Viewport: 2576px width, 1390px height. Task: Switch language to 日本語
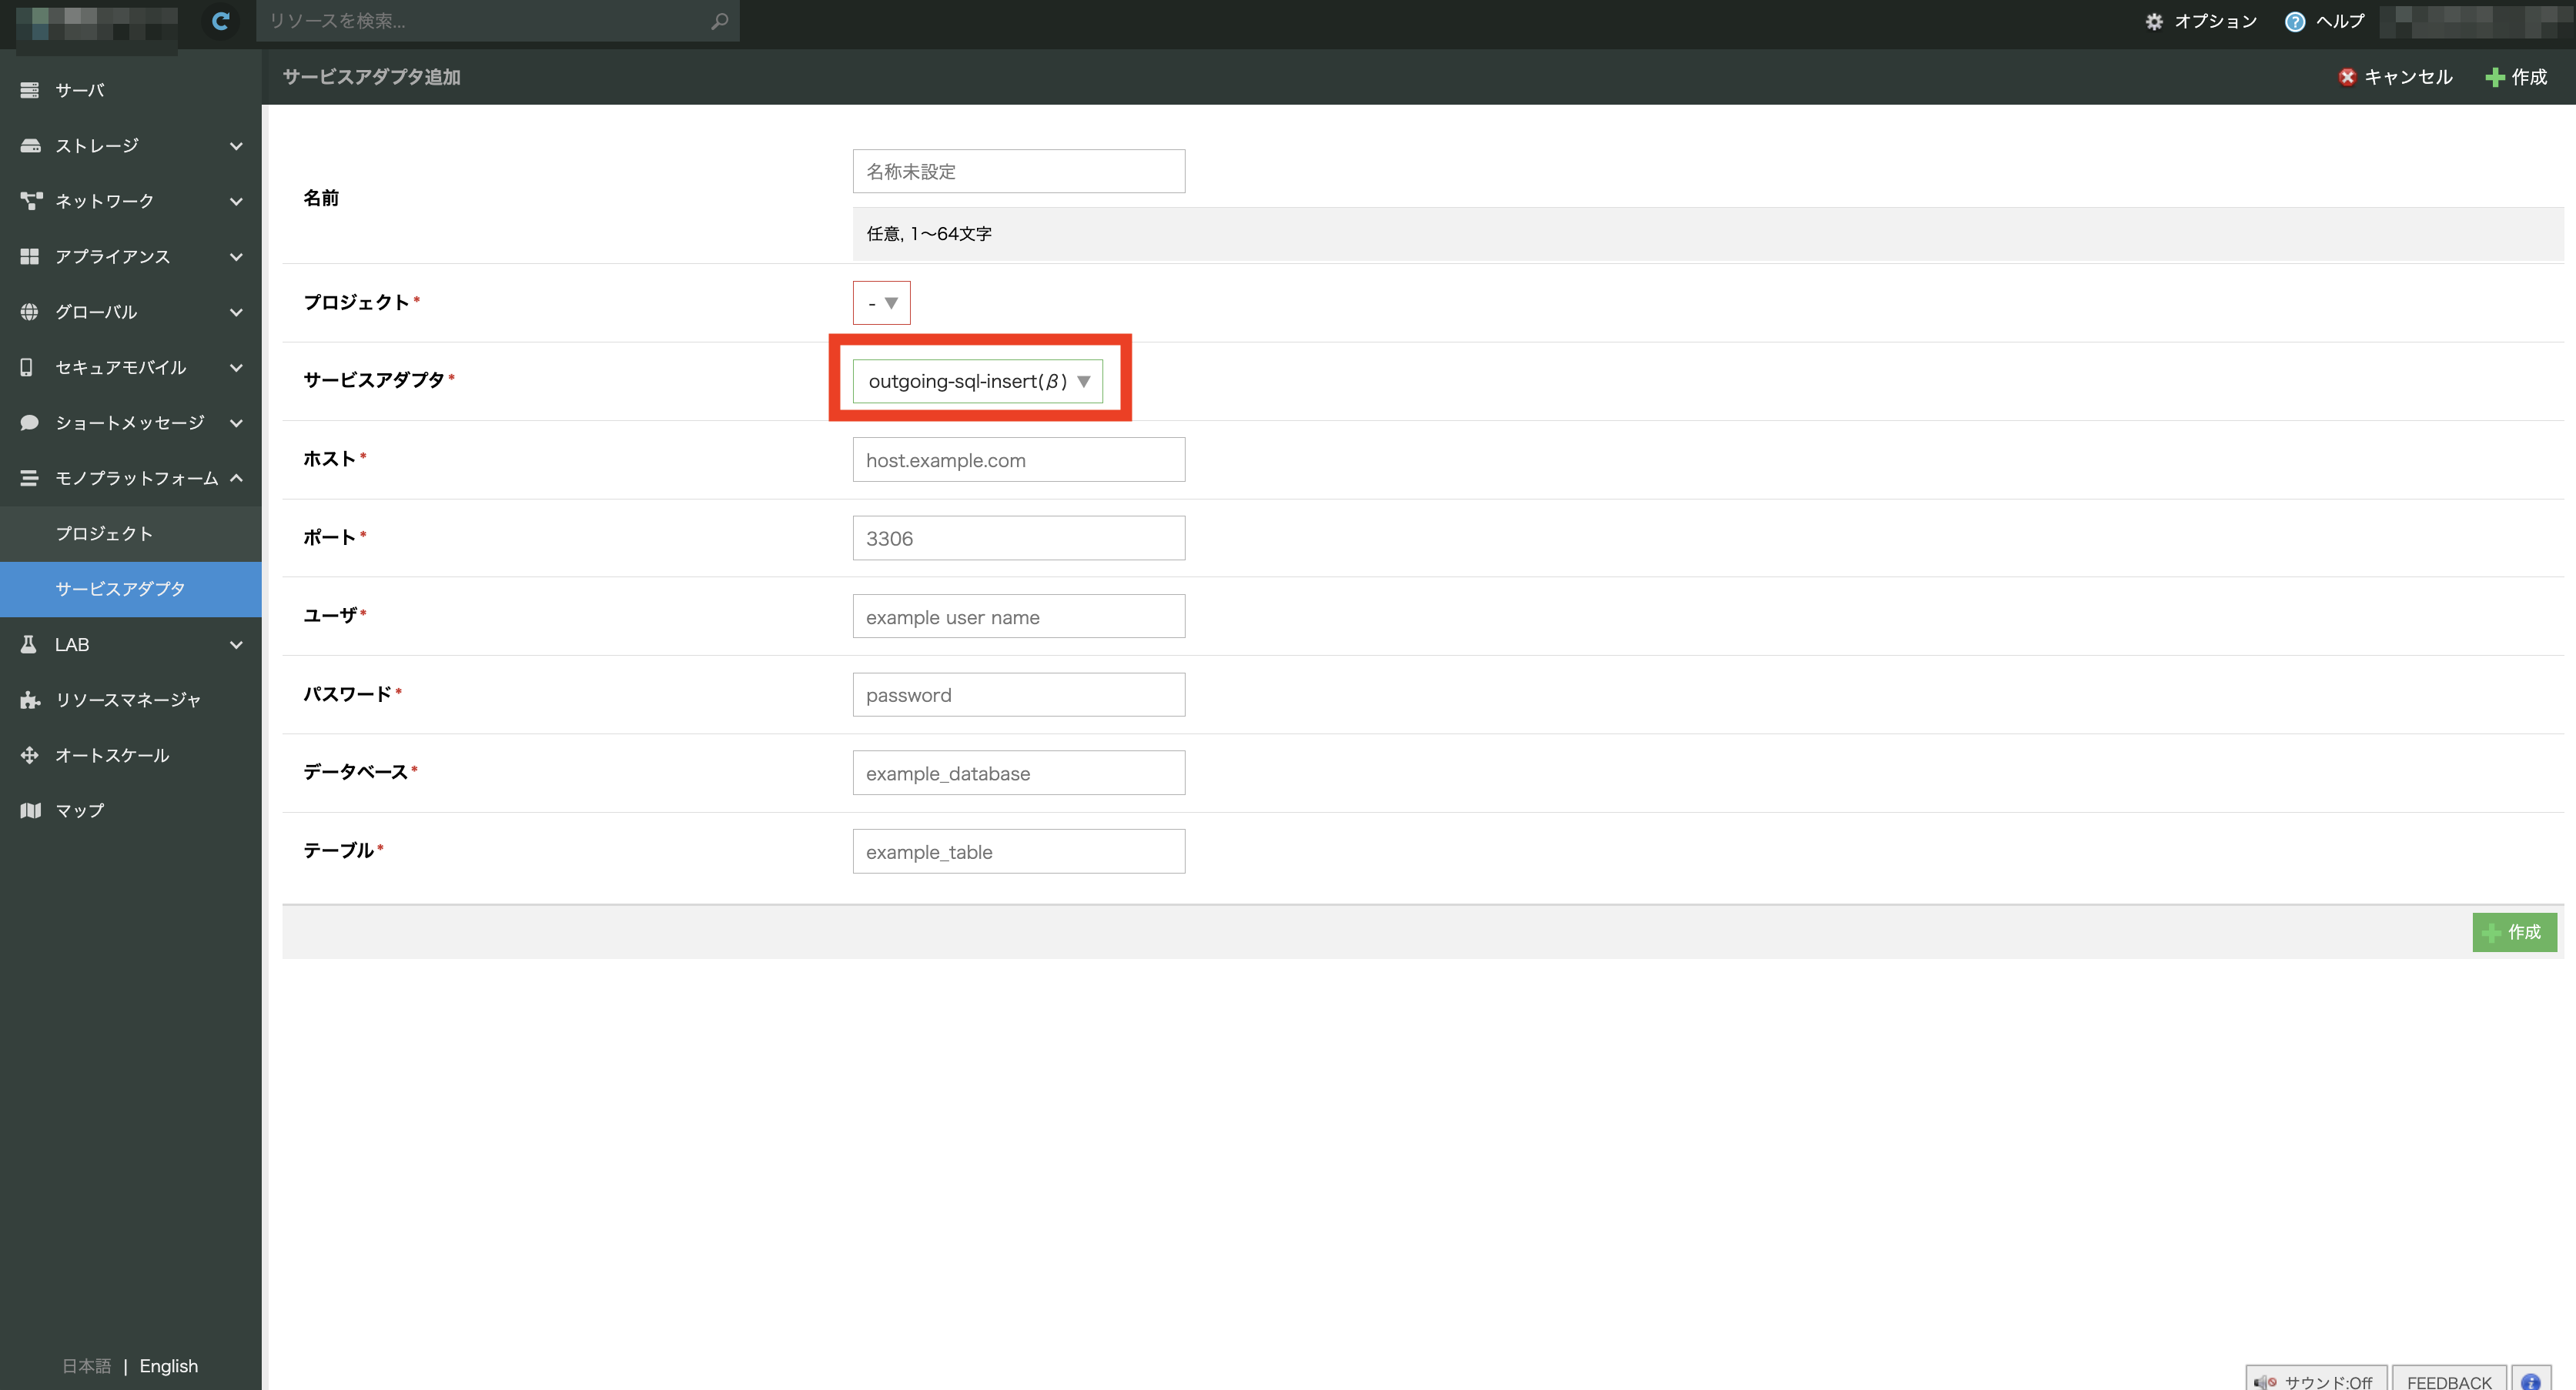[x=86, y=1366]
